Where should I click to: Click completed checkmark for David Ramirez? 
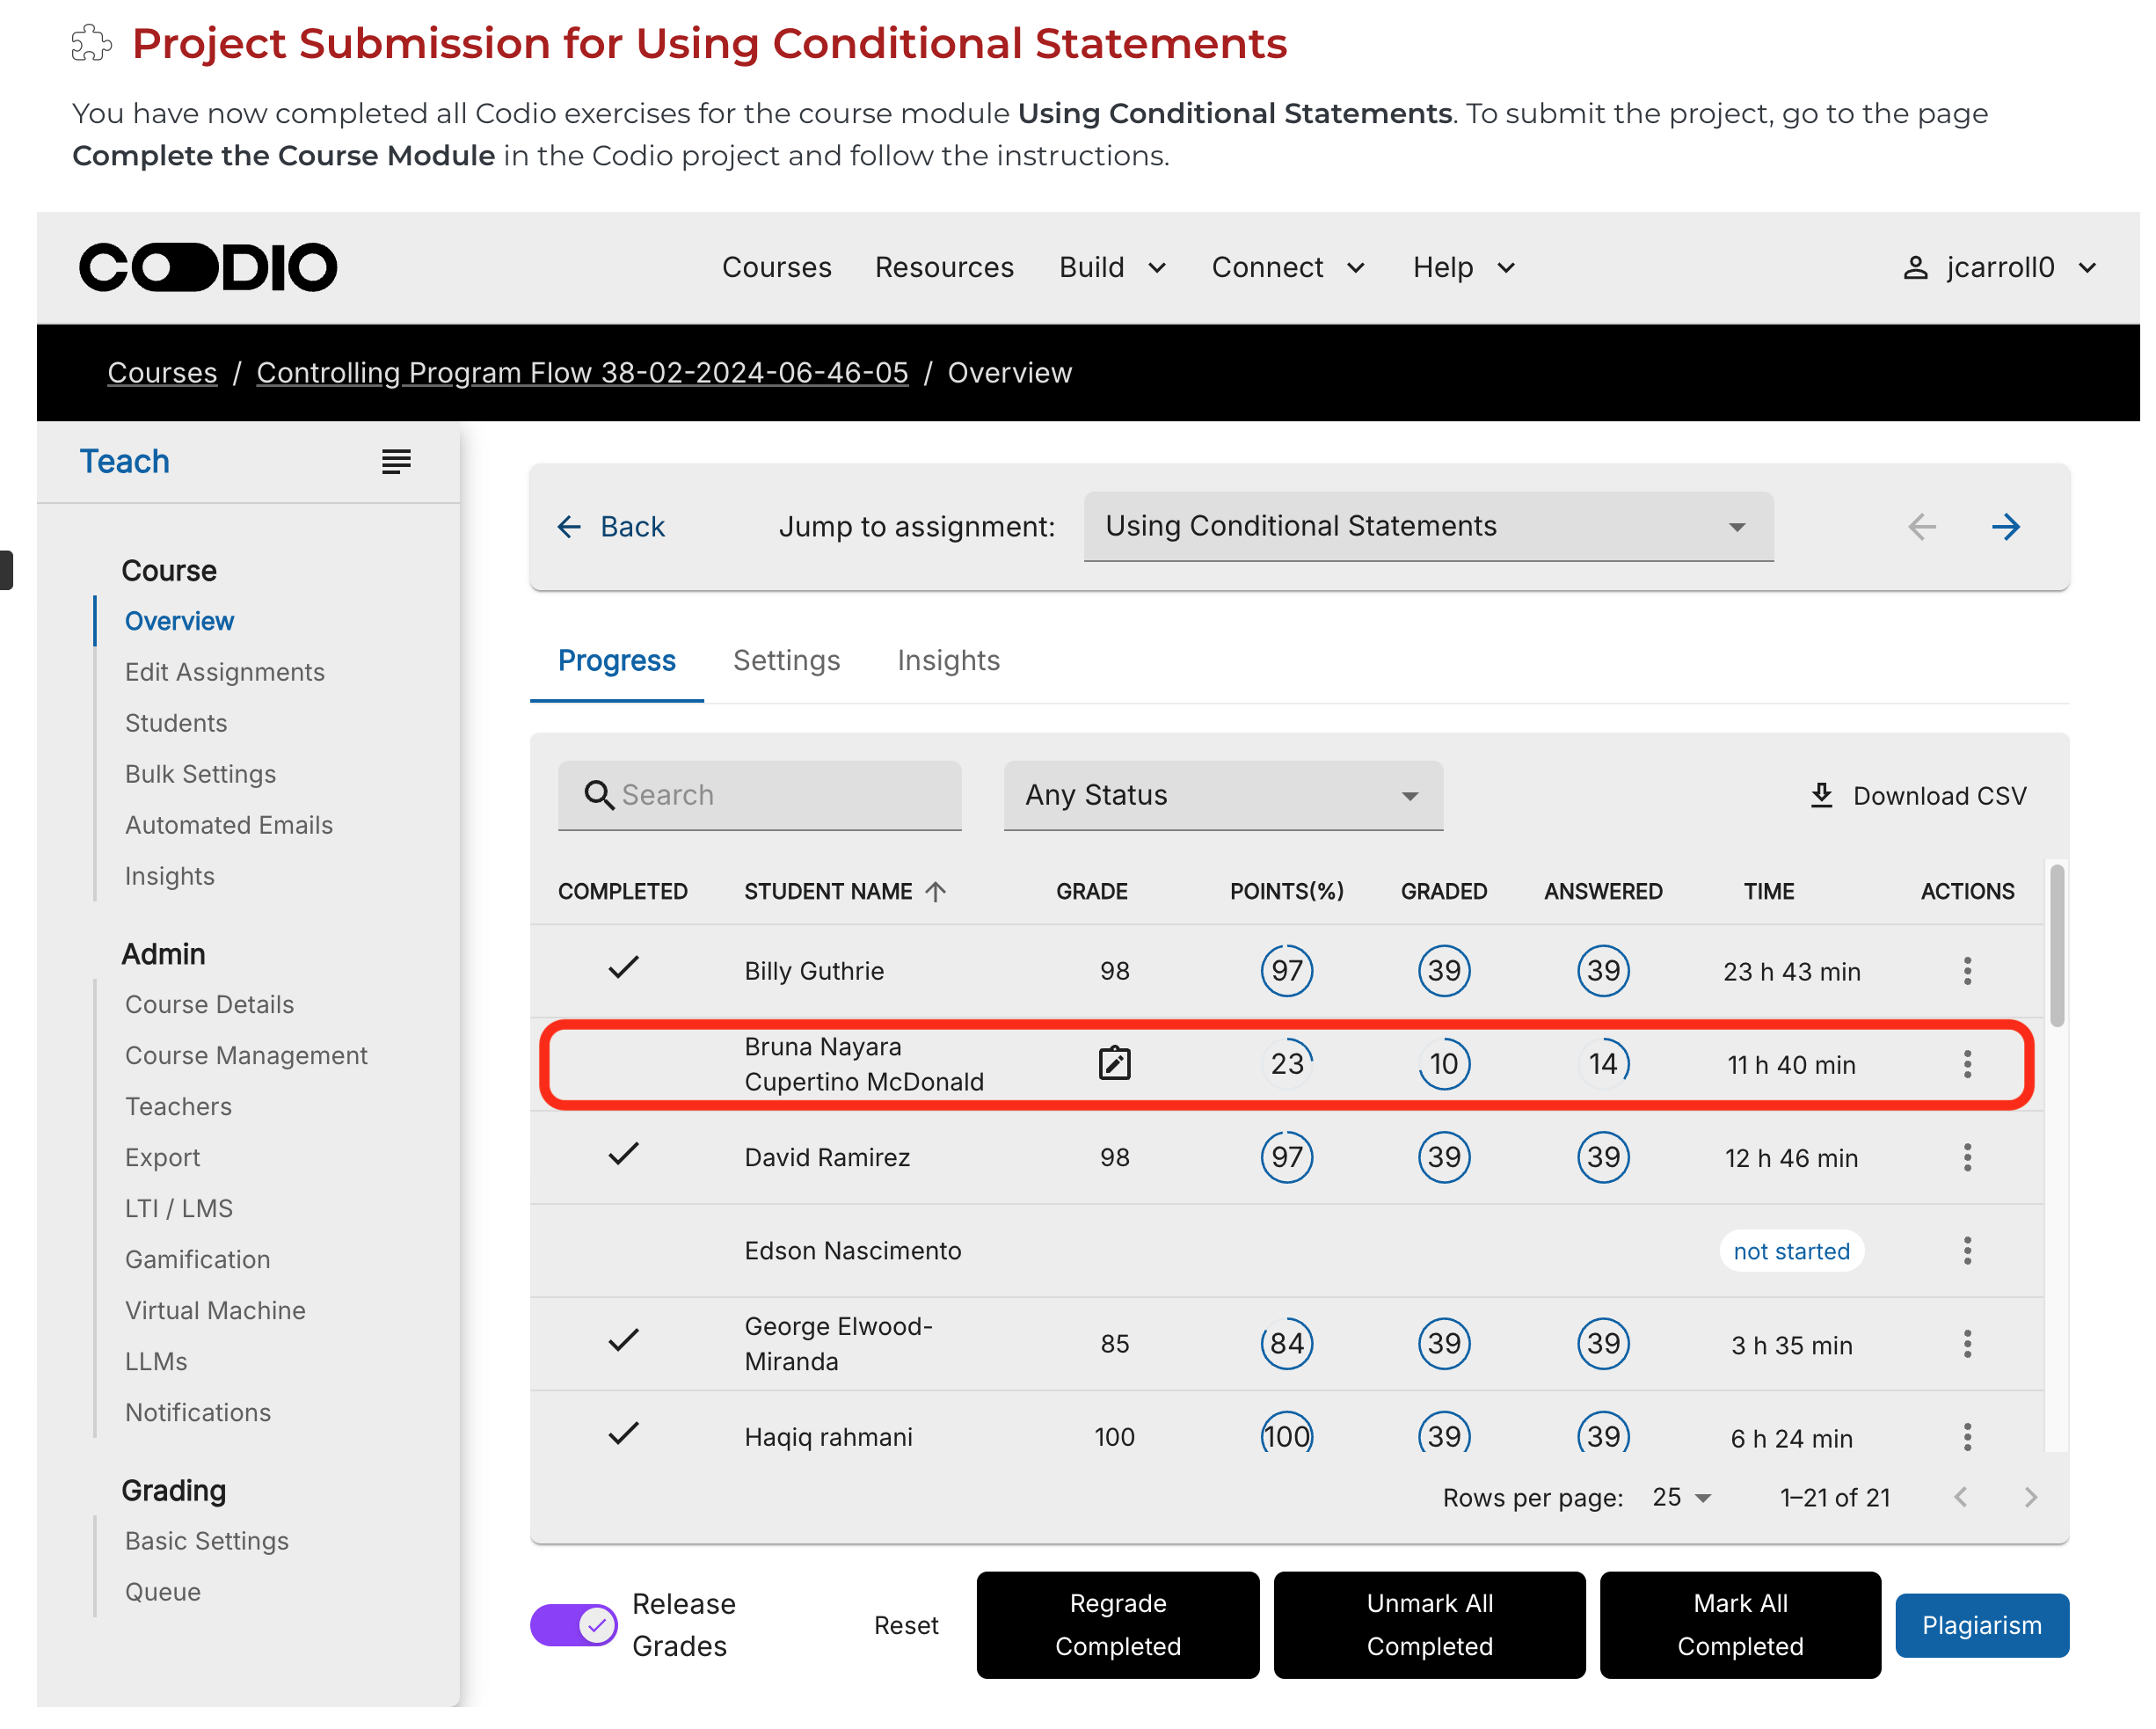coord(623,1154)
